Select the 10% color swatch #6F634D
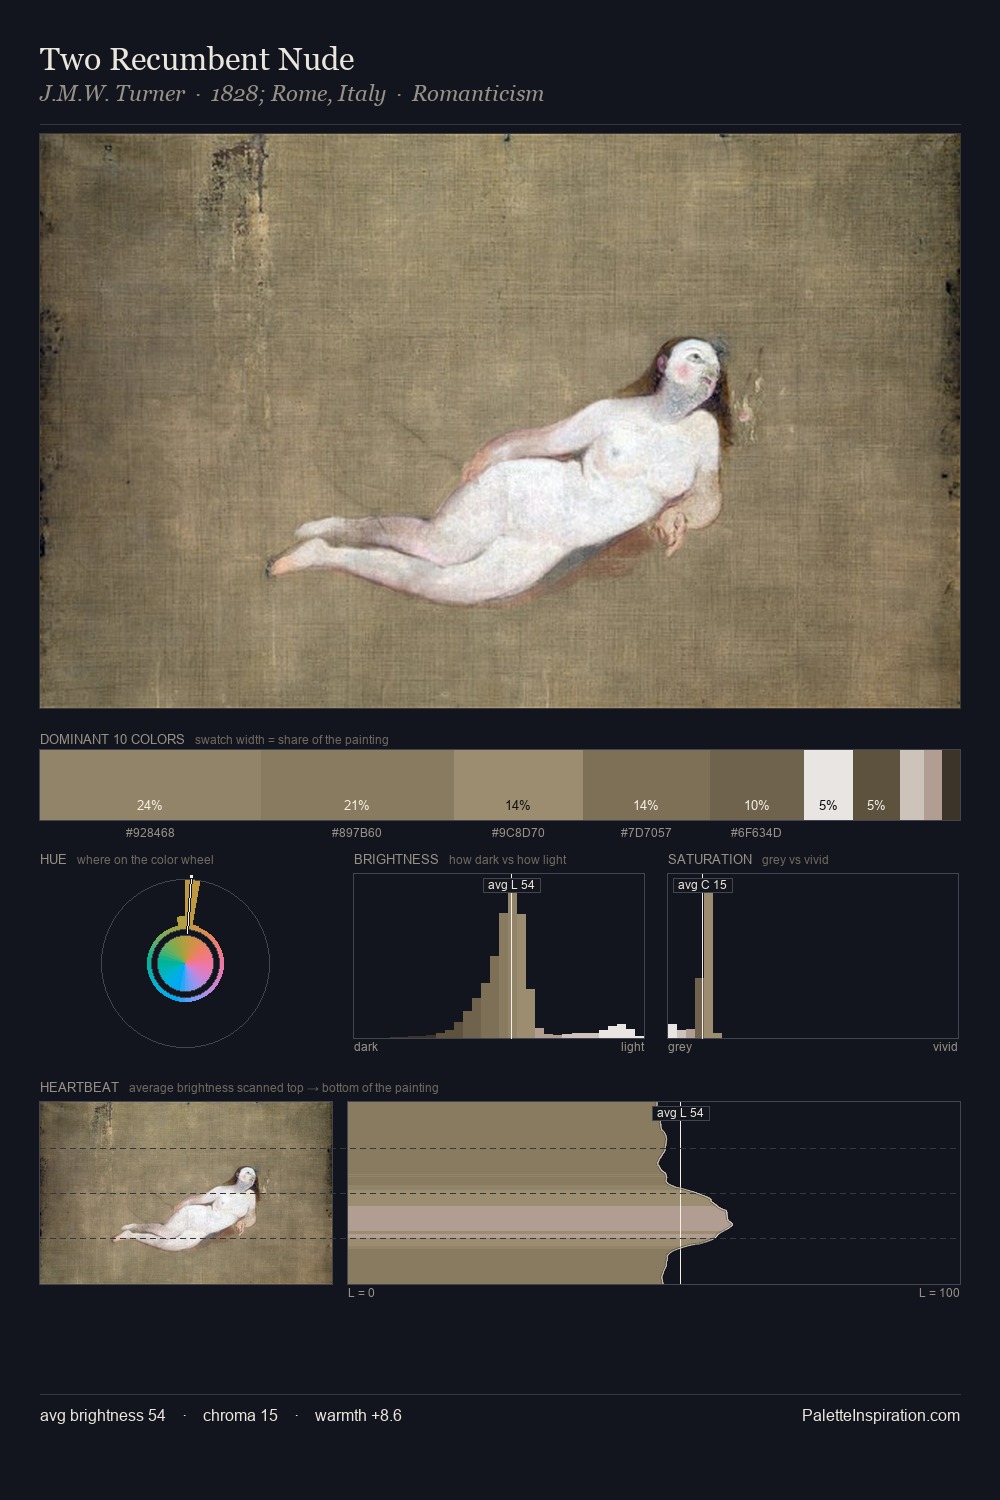1000x1500 pixels. coord(757,785)
